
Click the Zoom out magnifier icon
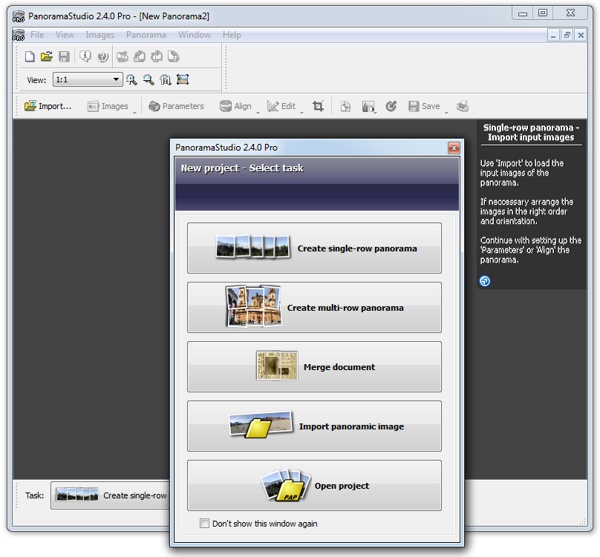148,80
